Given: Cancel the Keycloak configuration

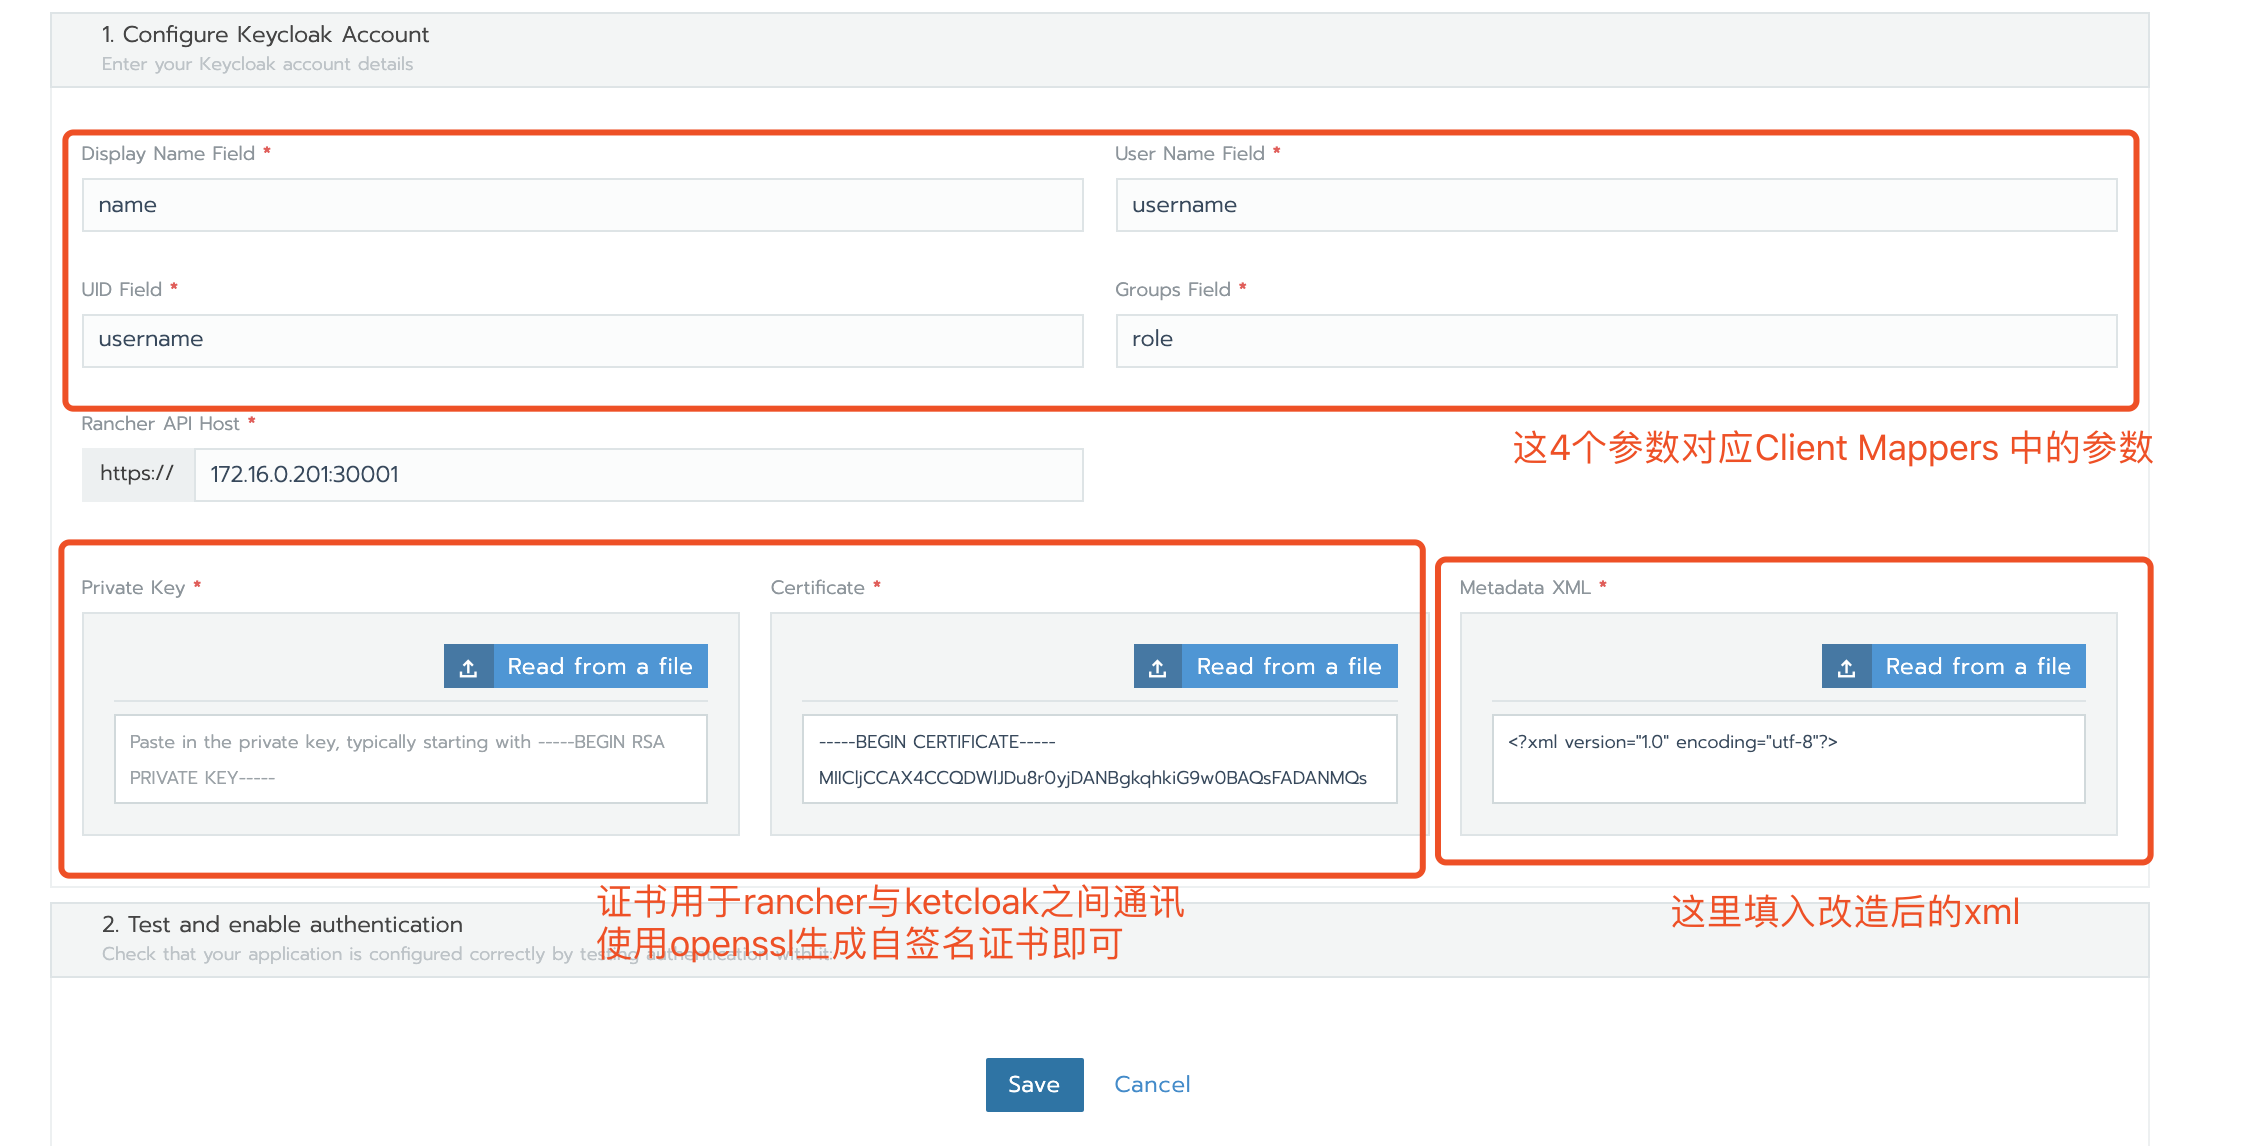Looking at the screenshot, I should (x=1152, y=1084).
